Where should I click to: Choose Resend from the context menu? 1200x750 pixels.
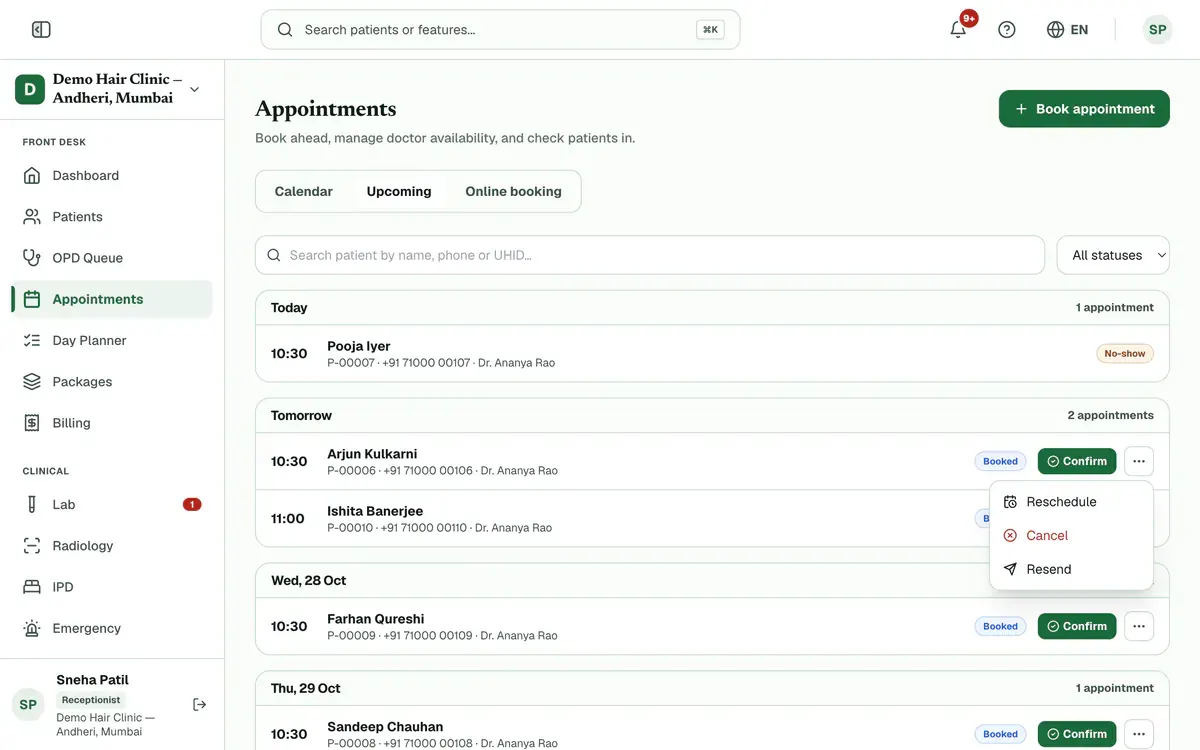pos(1071,569)
